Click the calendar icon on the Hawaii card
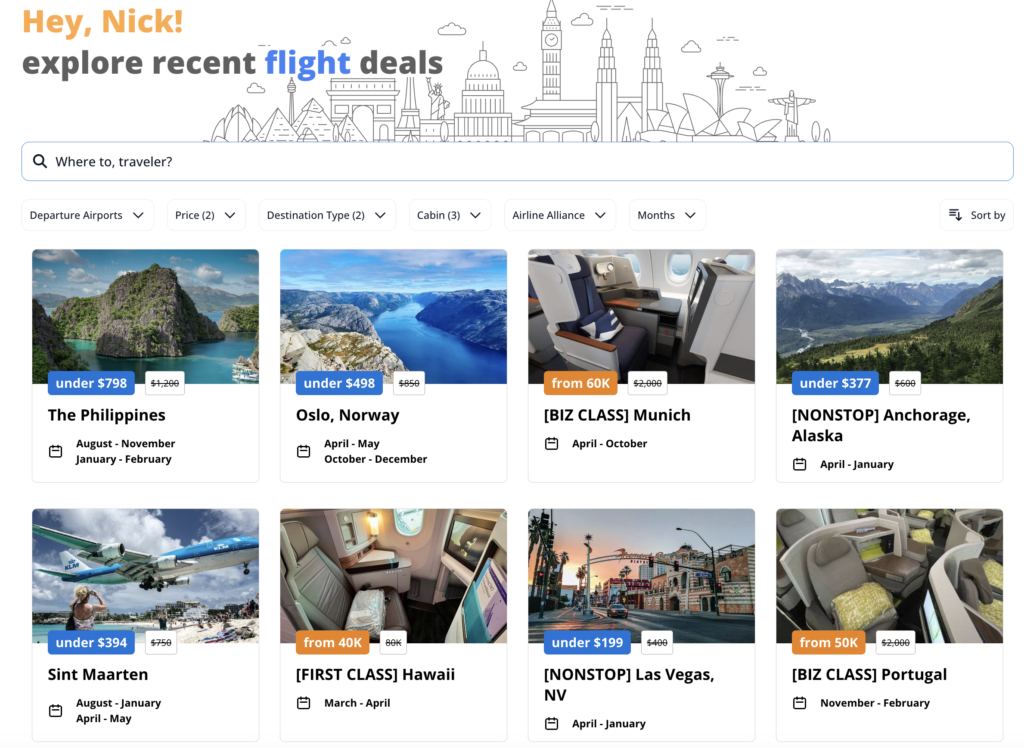This screenshot has height=748, width=1024. pos(303,702)
